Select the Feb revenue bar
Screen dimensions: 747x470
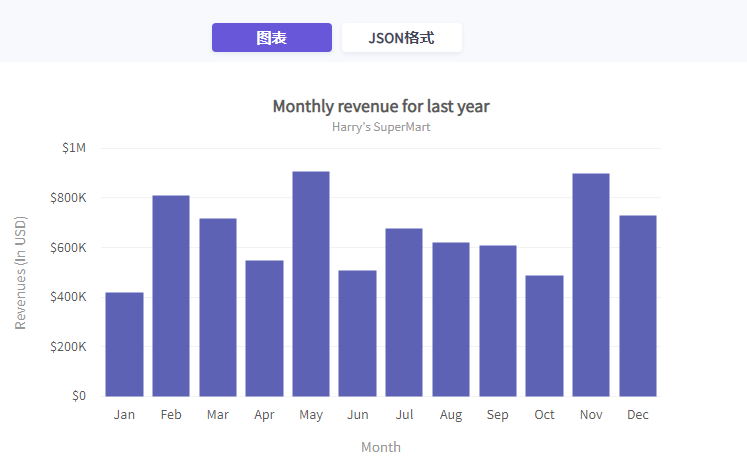171,296
